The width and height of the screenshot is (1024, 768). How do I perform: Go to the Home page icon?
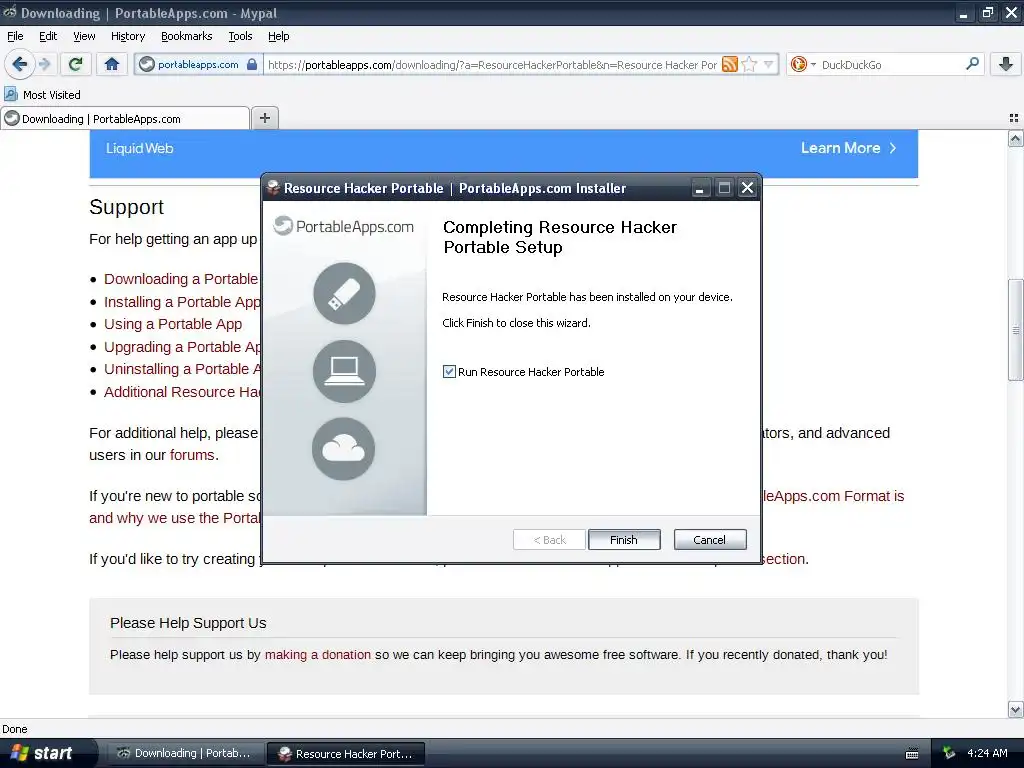112,64
